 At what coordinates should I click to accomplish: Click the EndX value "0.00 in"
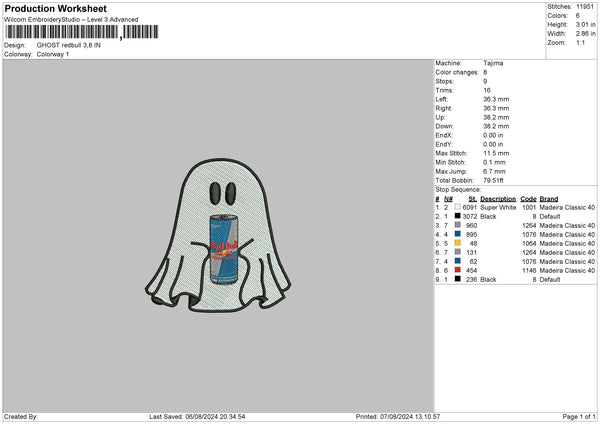[x=493, y=135]
